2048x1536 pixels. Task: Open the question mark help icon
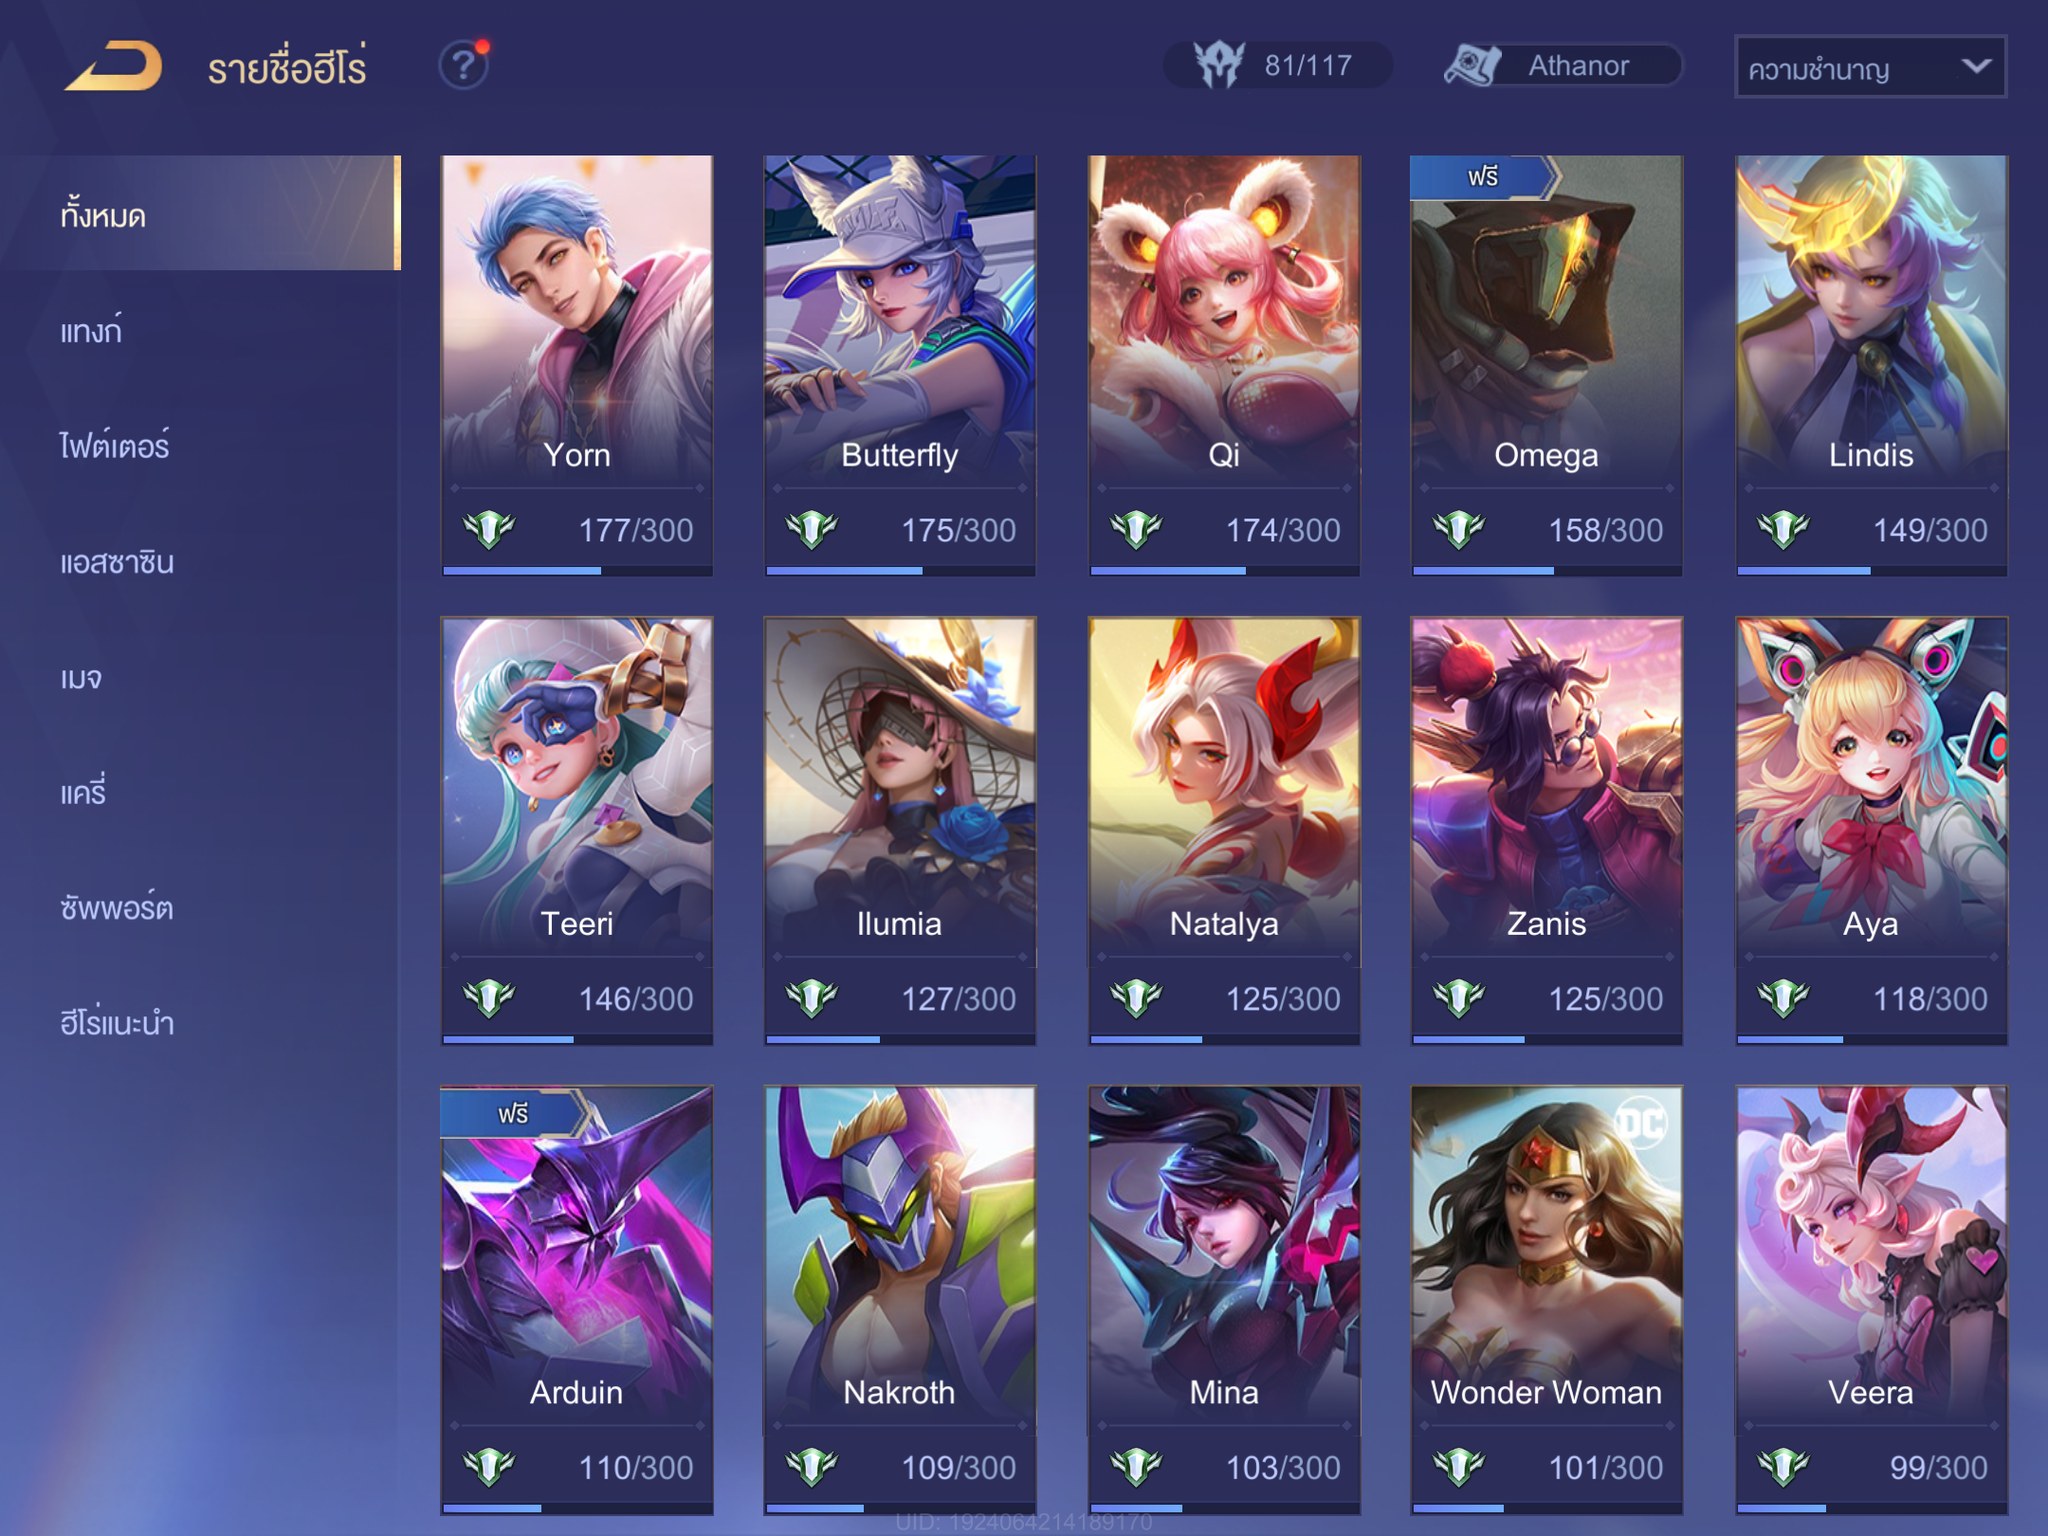pos(464,66)
